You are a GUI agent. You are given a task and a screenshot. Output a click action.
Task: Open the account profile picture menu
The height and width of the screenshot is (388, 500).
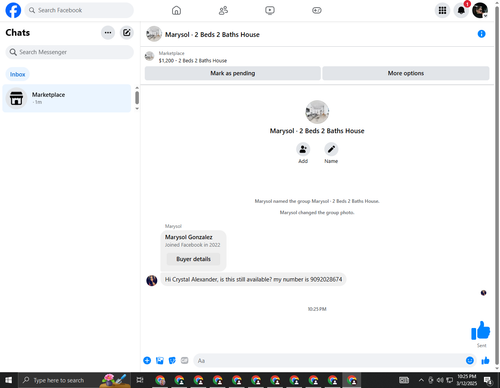point(480,10)
